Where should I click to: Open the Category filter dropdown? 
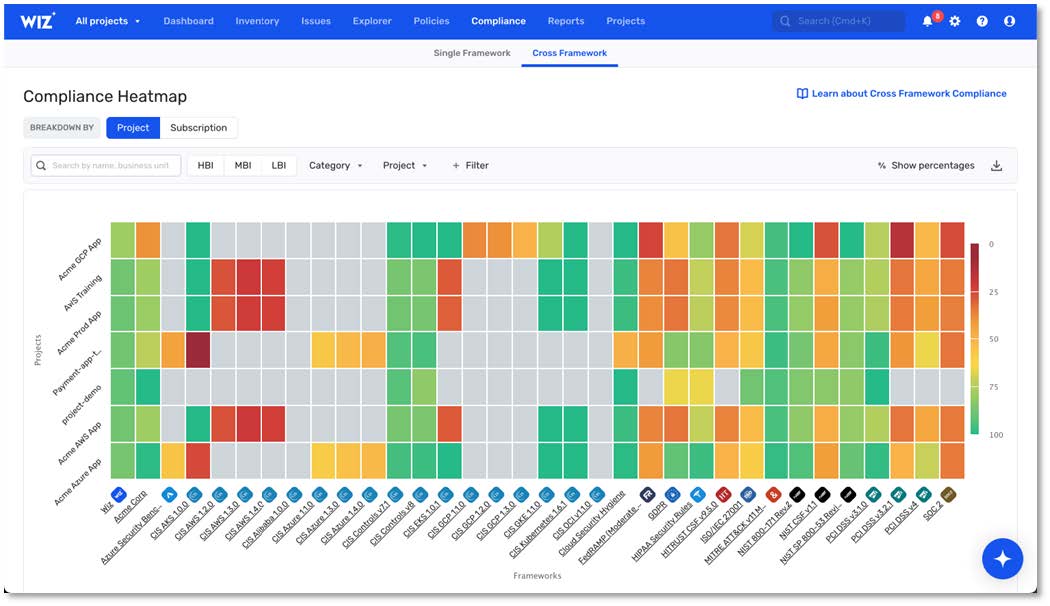tap(336, 166)
